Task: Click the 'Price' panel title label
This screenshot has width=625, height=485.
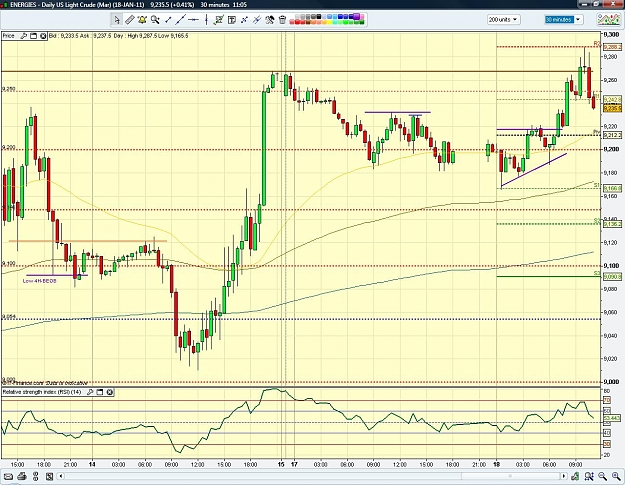Action: coord(8,36)
